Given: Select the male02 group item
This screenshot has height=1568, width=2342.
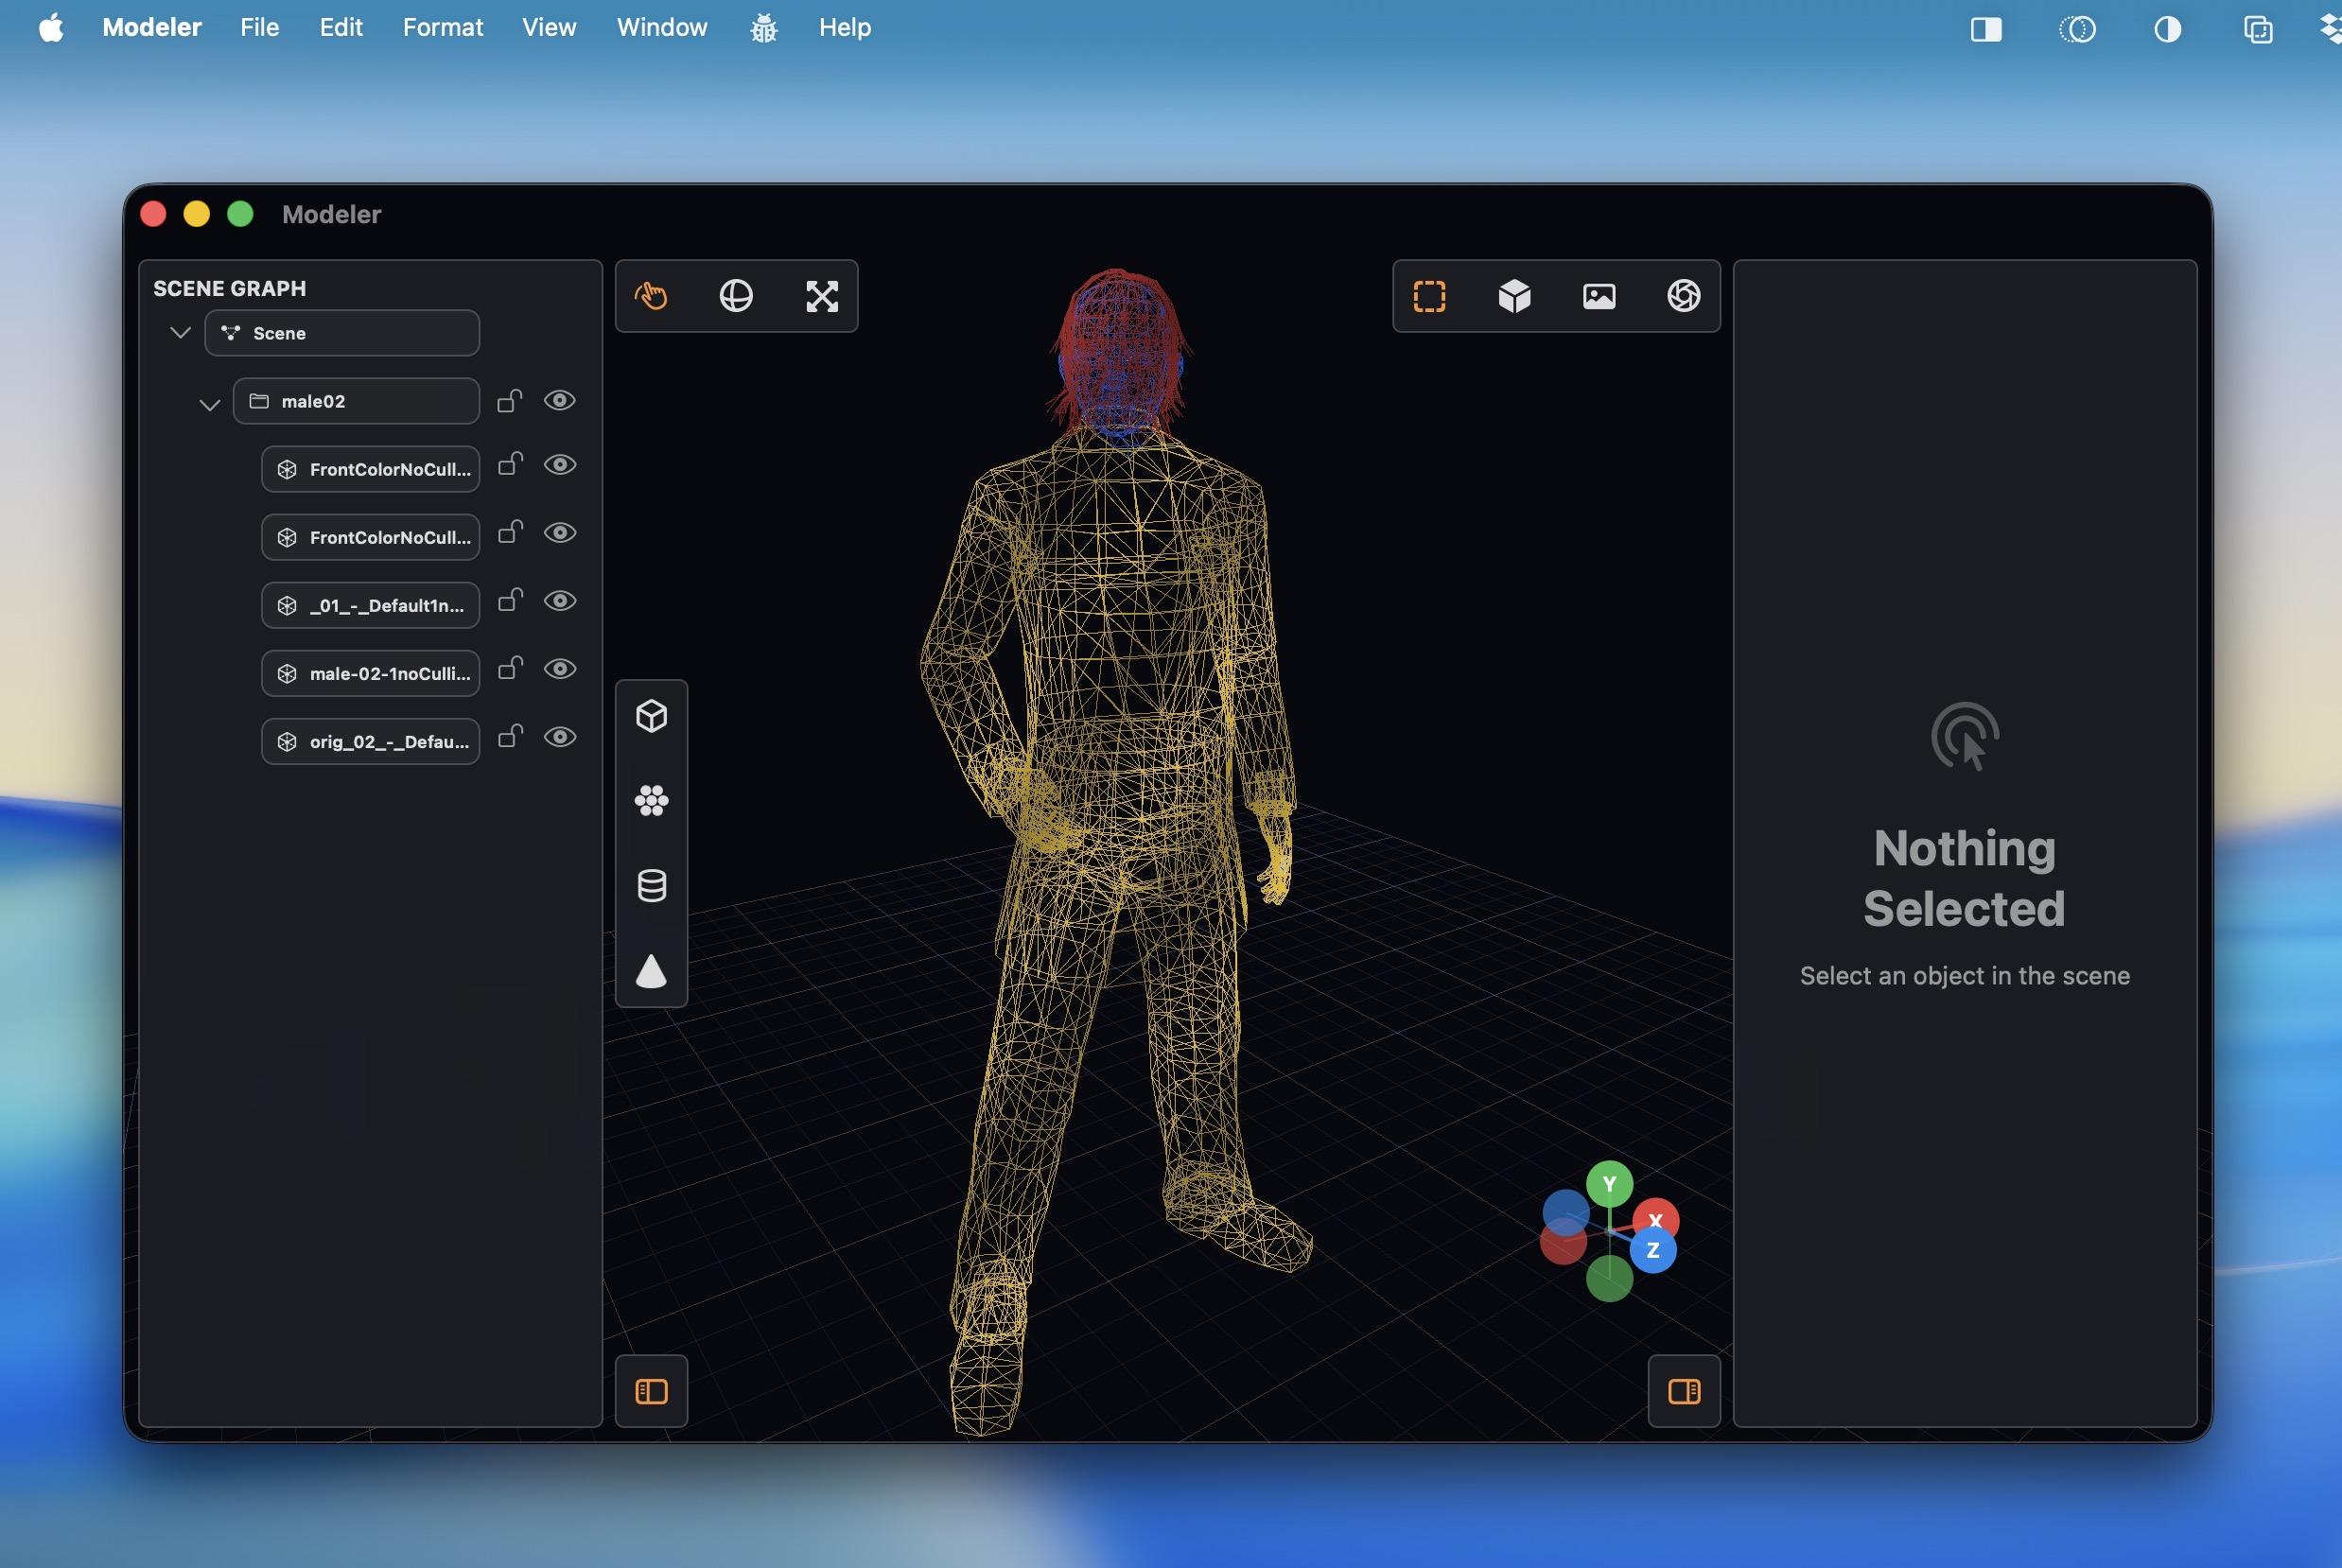Looking at the screenshot, I should click(356, 401).
